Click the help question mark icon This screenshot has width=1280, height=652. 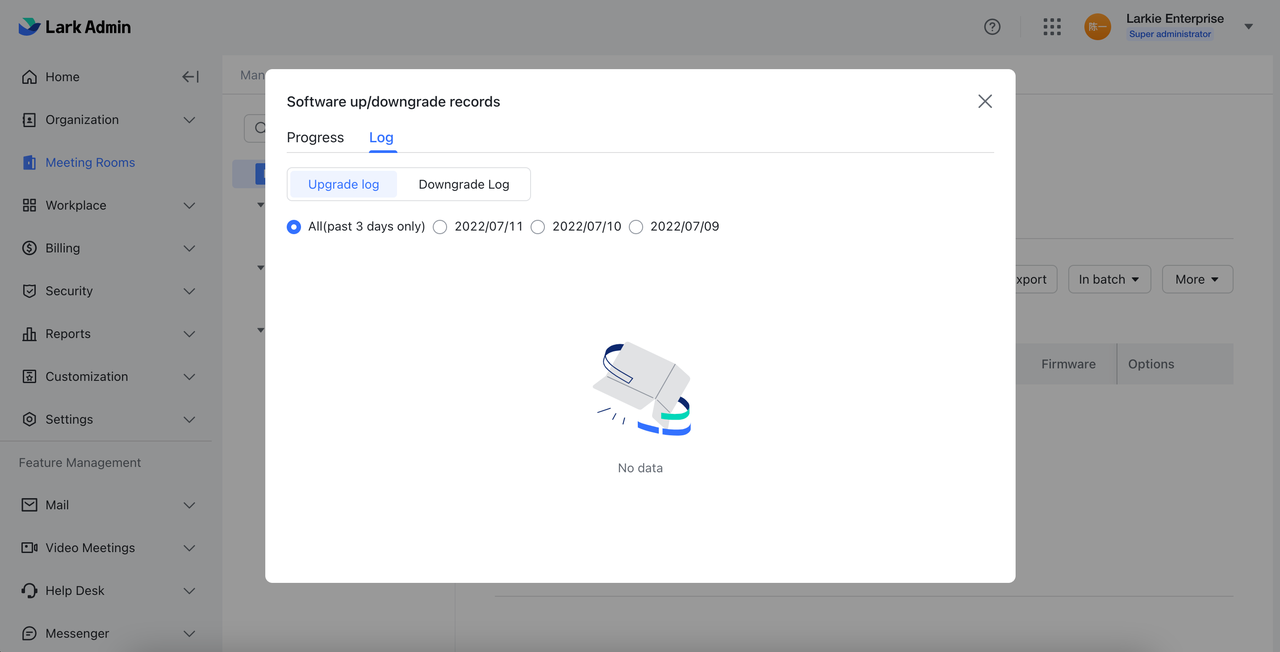(x=992, y=27)
